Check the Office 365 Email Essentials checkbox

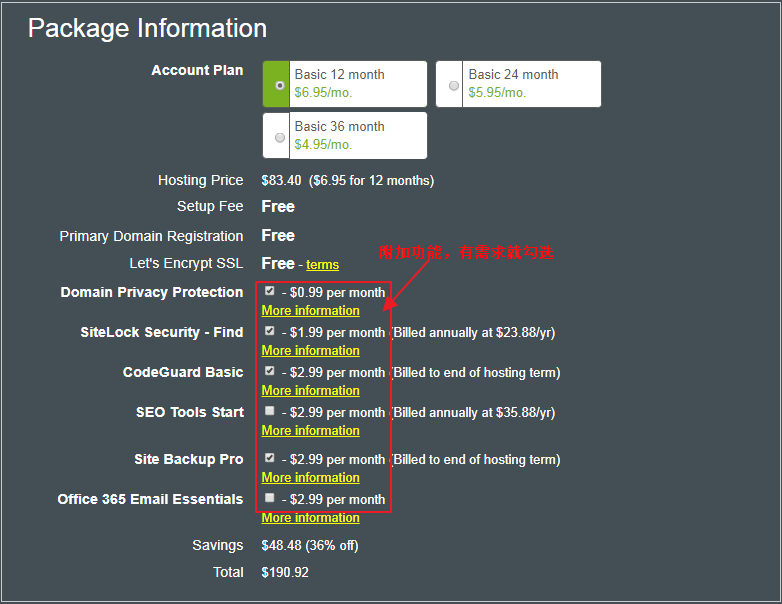click(x=269, y=498)
